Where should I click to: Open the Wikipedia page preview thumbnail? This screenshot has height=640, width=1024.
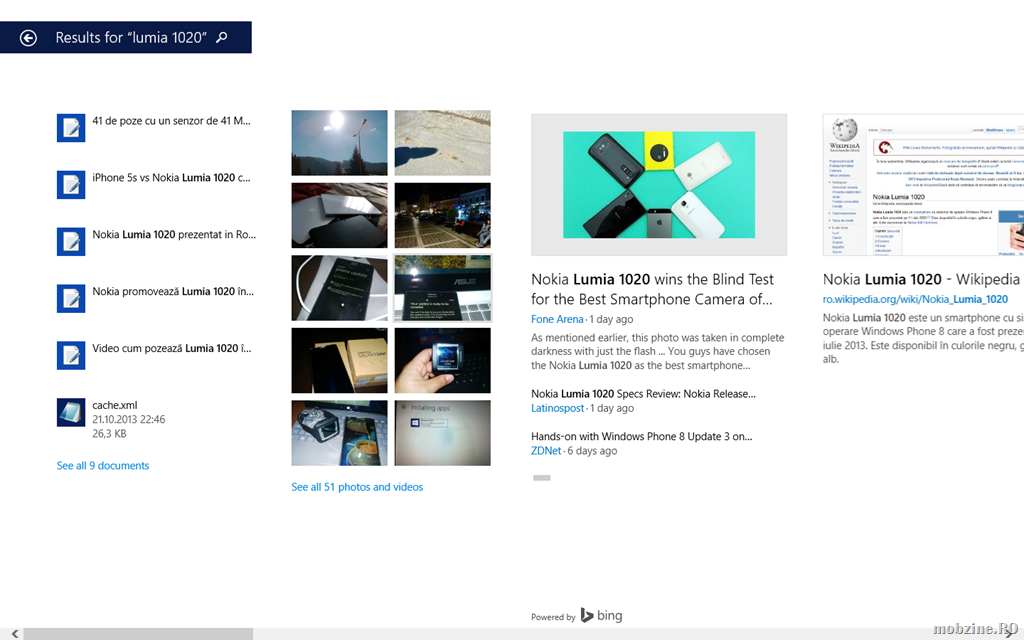coord(923,185)
